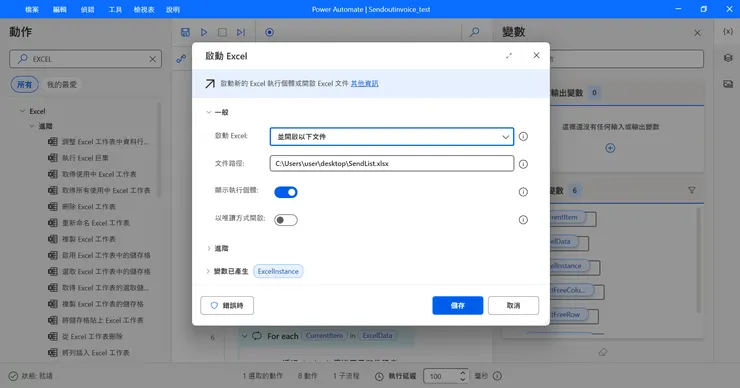740x388 pixels.
Task: Show info for 以唯讀方式開啟 toggle
Action: point(523,220)
